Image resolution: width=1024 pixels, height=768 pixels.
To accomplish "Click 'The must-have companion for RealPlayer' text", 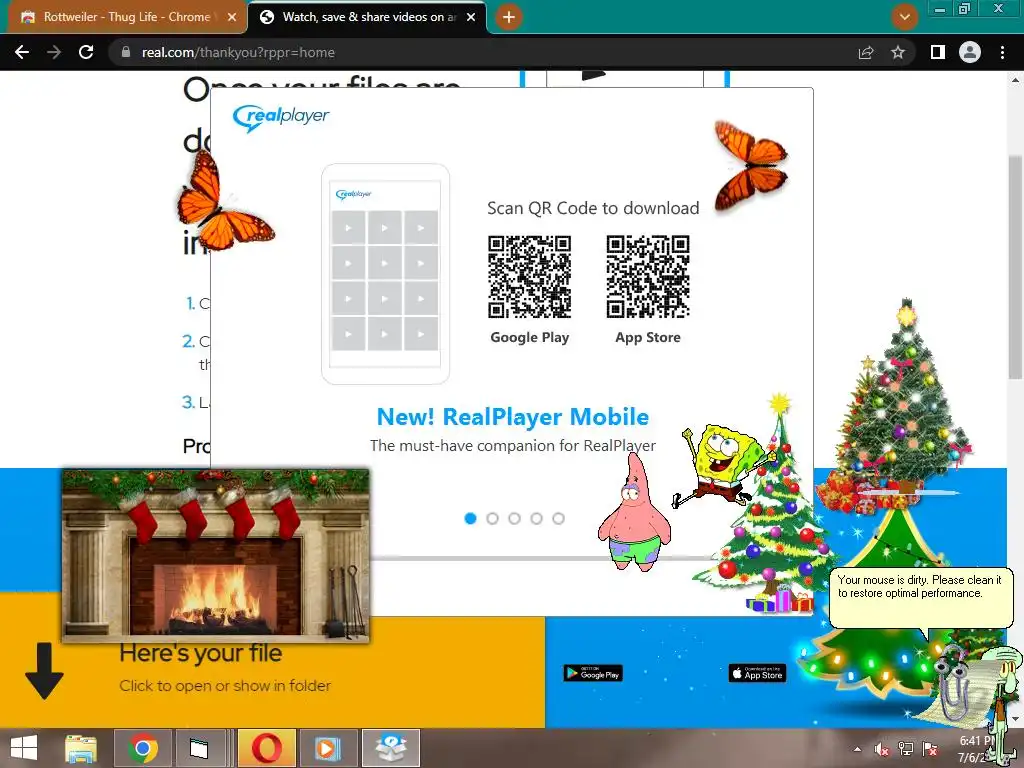I will (513, 446).
